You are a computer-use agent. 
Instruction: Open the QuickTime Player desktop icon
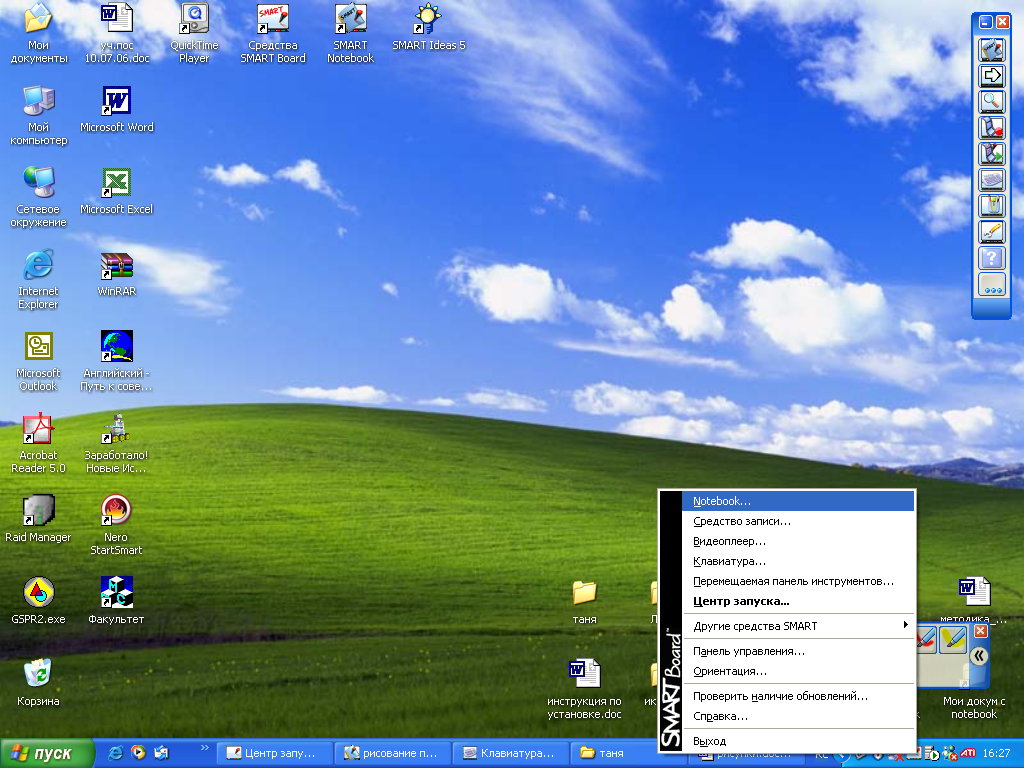tap(195, 34)
